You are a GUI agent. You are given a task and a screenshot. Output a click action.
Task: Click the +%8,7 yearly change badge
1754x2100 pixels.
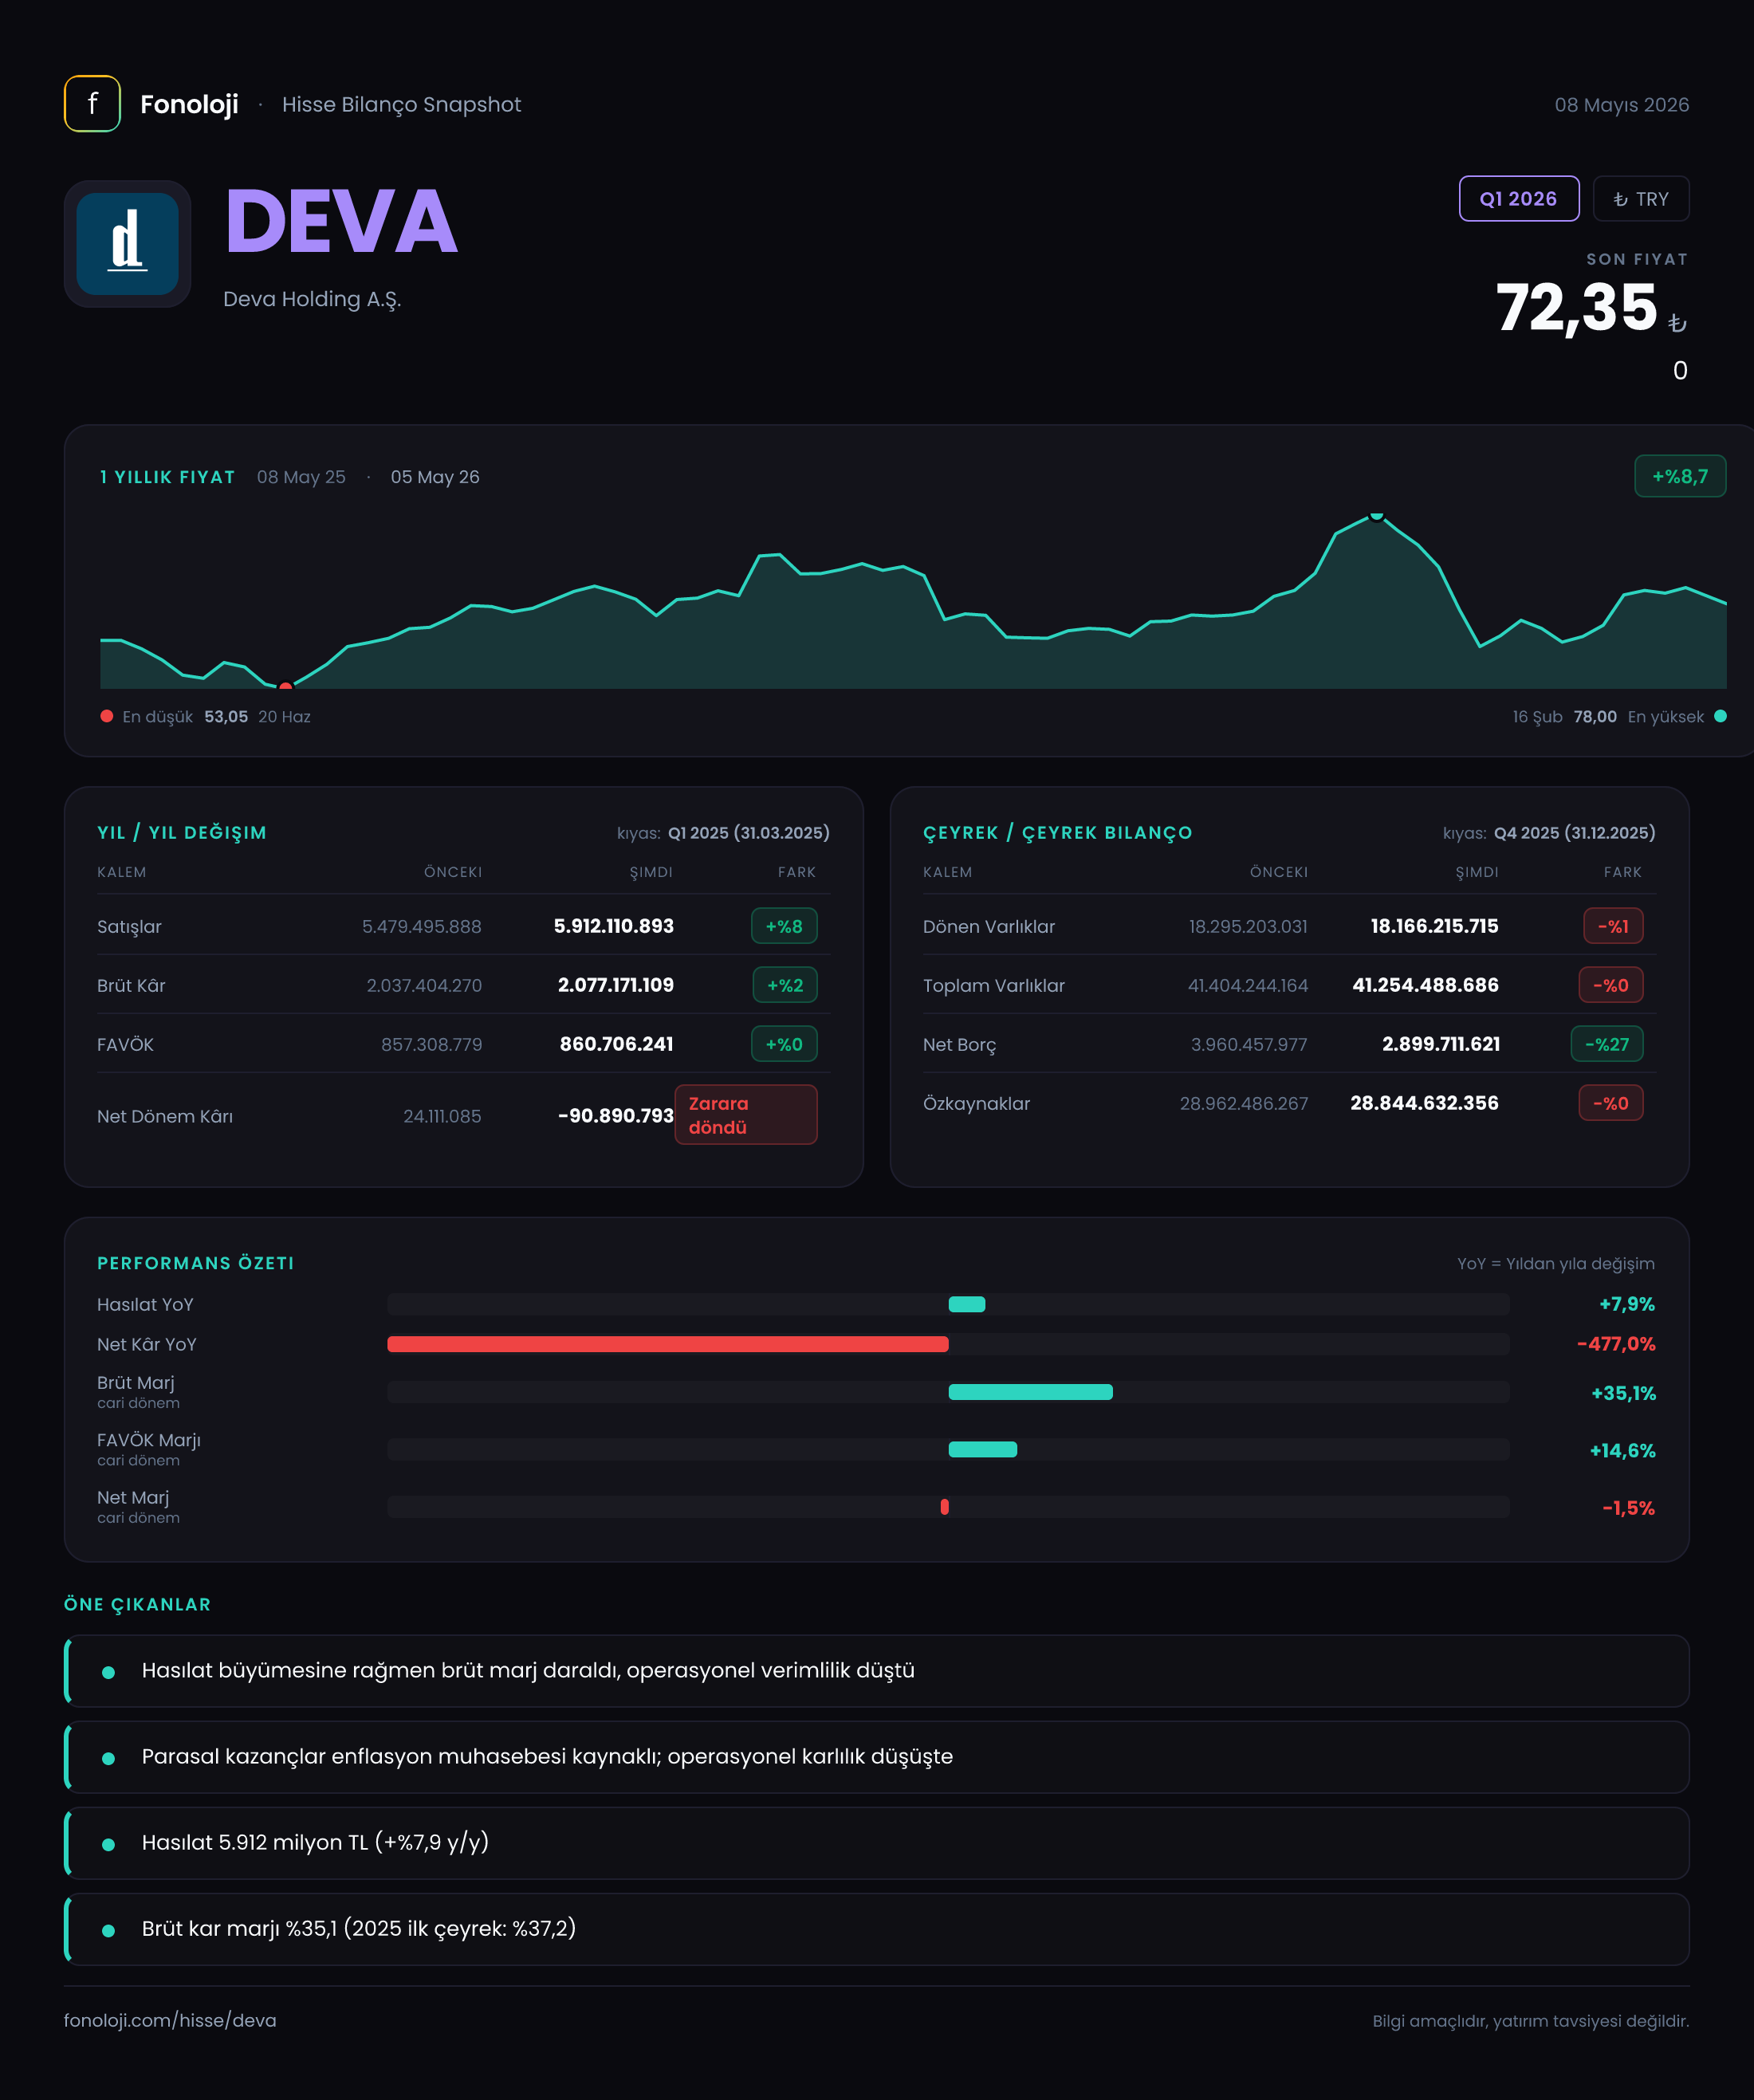click(1679, 476)
